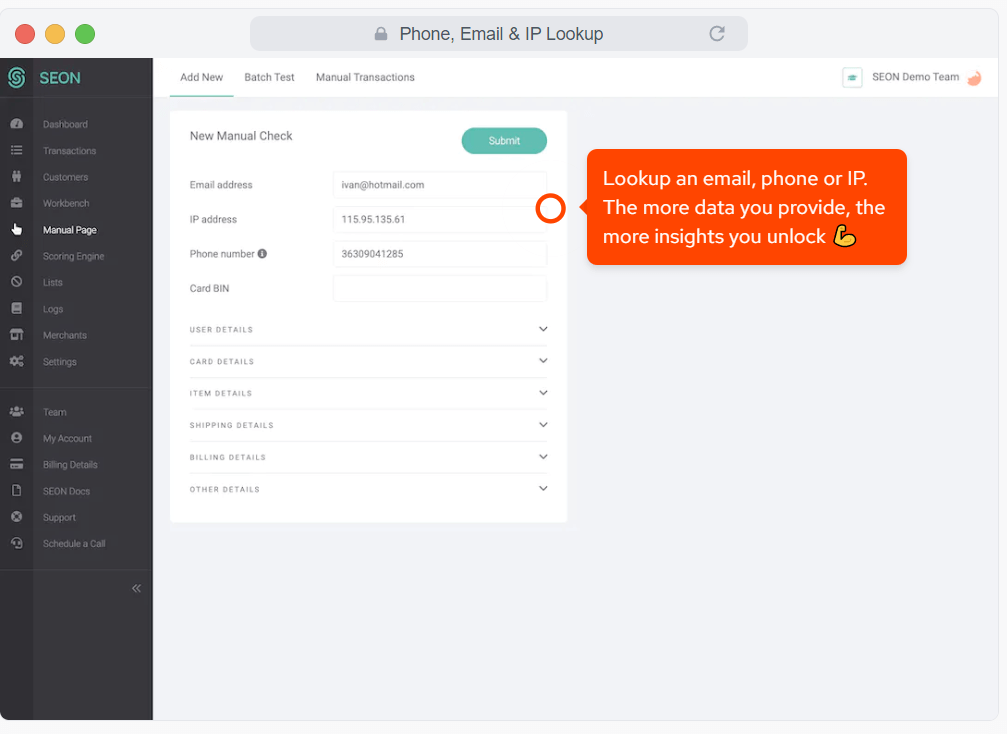Open Logs in the sidebar
1007x734 pixels.
[53, 309]
